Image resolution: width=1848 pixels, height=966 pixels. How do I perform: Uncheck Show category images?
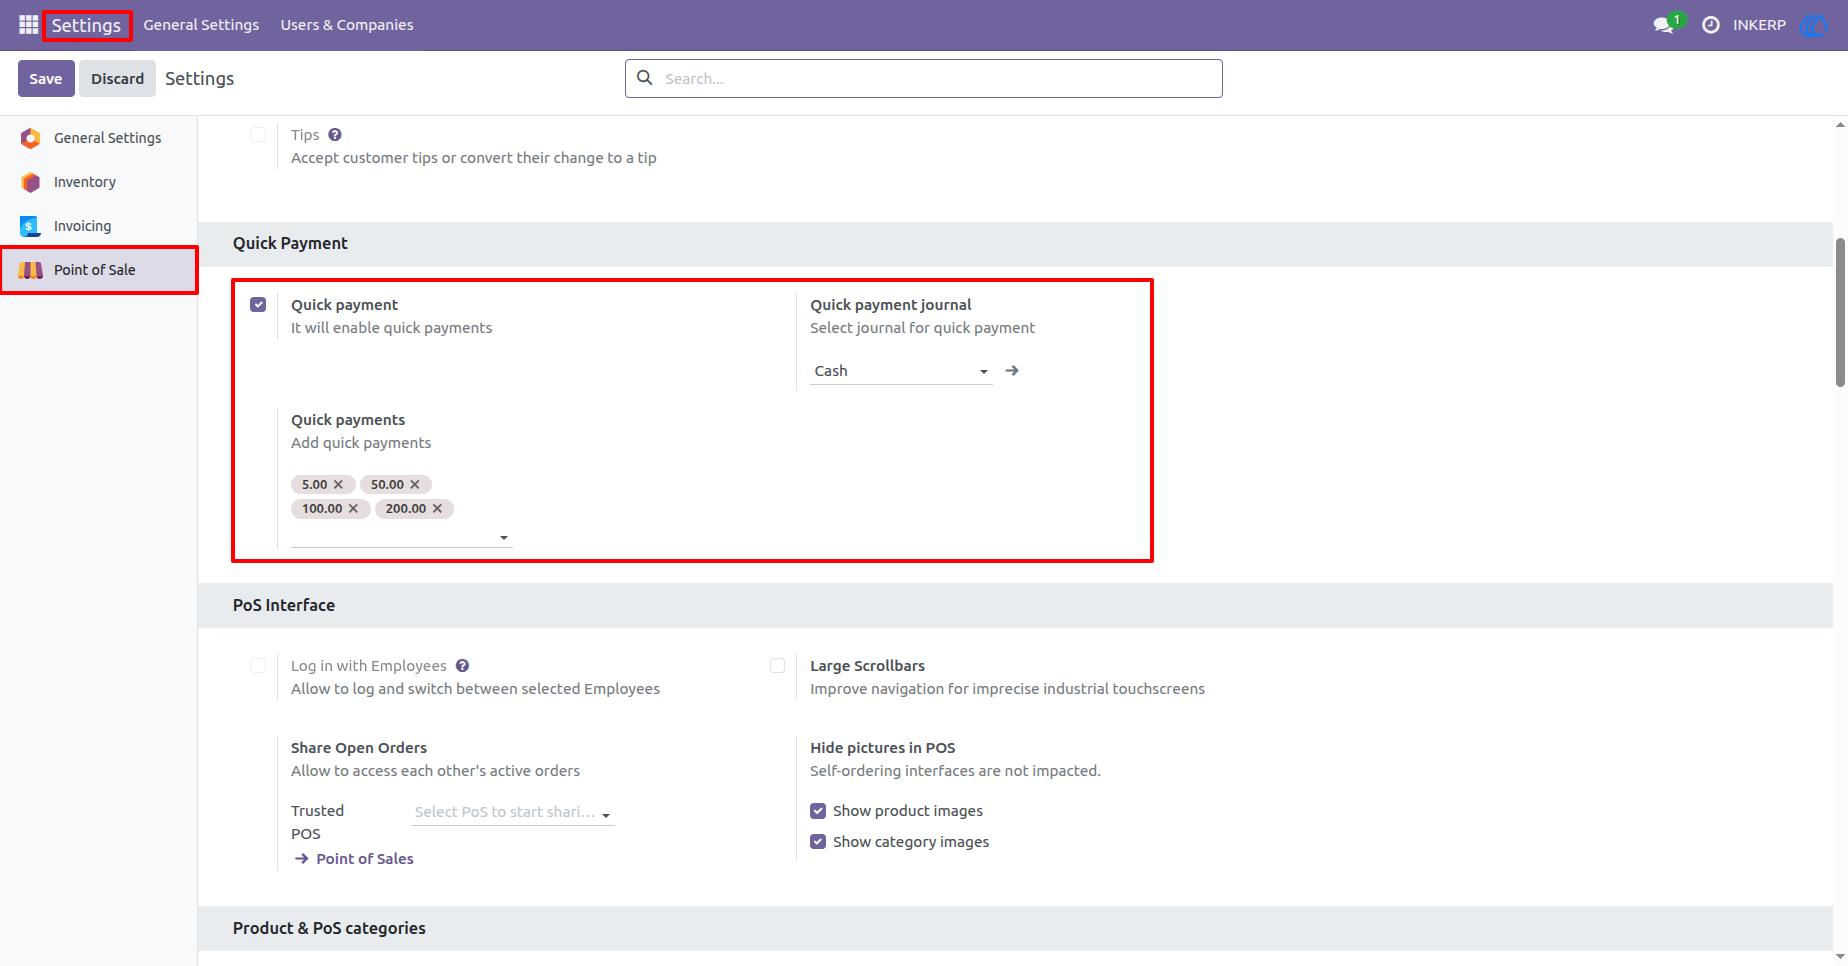tap(818, 842)
